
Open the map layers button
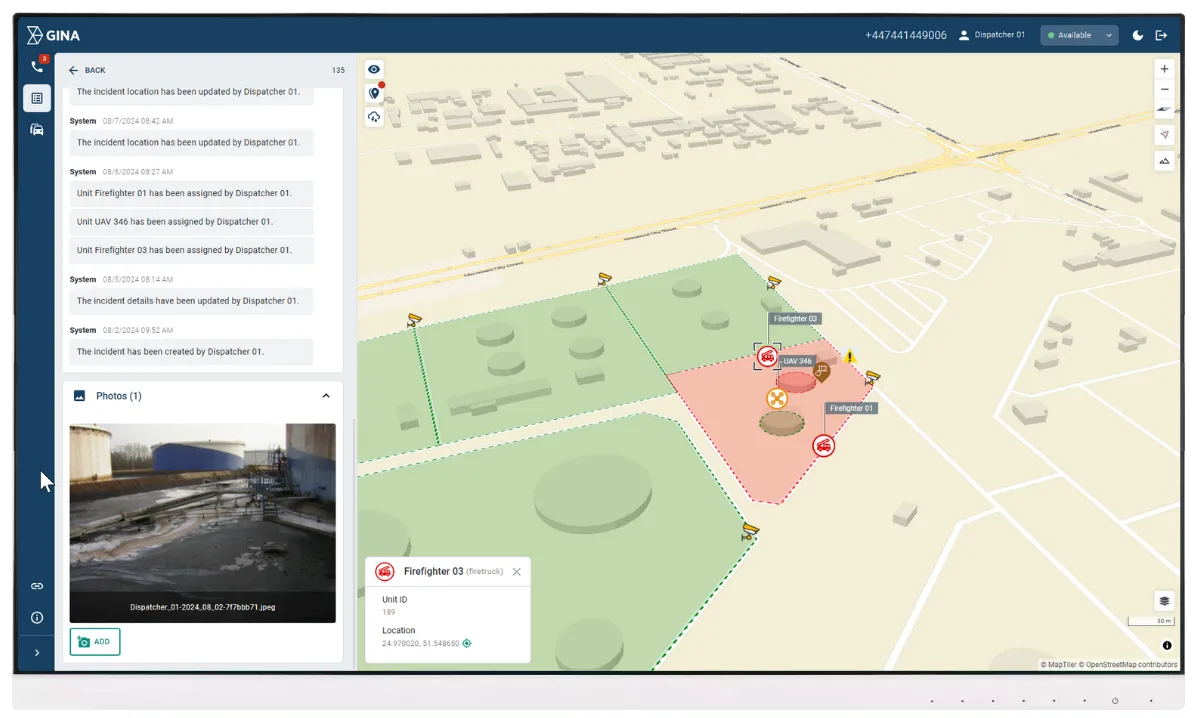pos(1164,601)
